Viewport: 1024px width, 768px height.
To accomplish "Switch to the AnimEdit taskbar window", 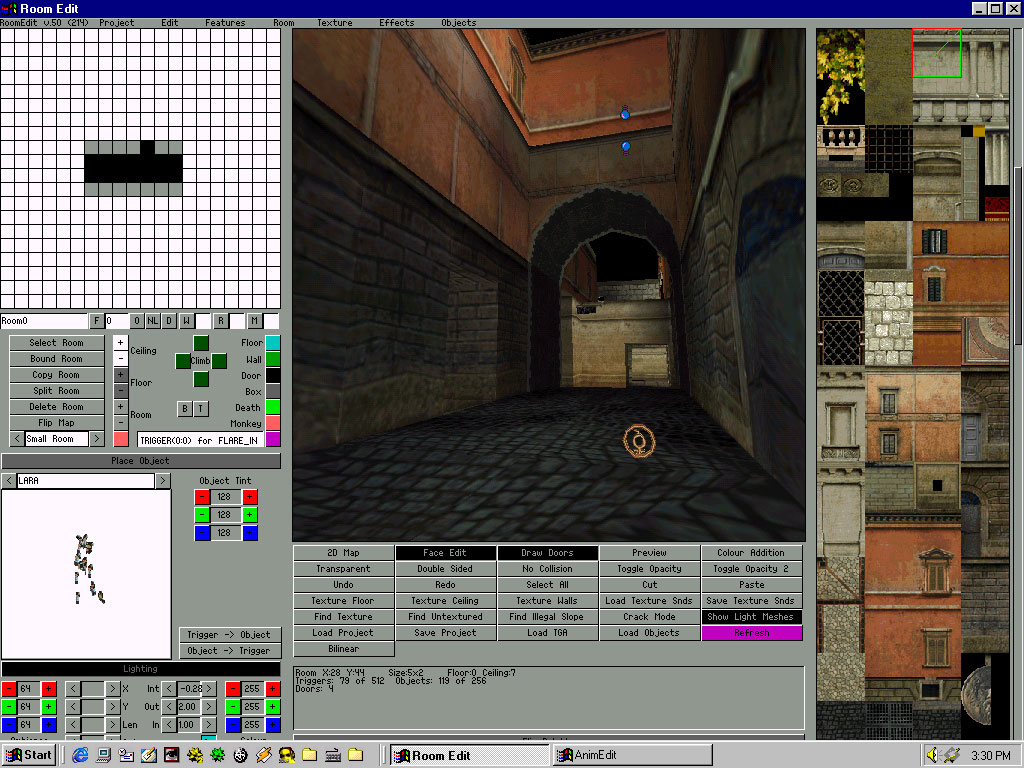I will click(x=633, y=755).
